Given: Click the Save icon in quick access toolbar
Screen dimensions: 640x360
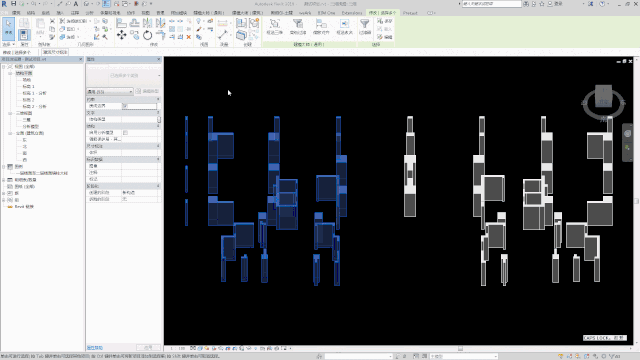Looking at the screenshot, I should (13, 4).
